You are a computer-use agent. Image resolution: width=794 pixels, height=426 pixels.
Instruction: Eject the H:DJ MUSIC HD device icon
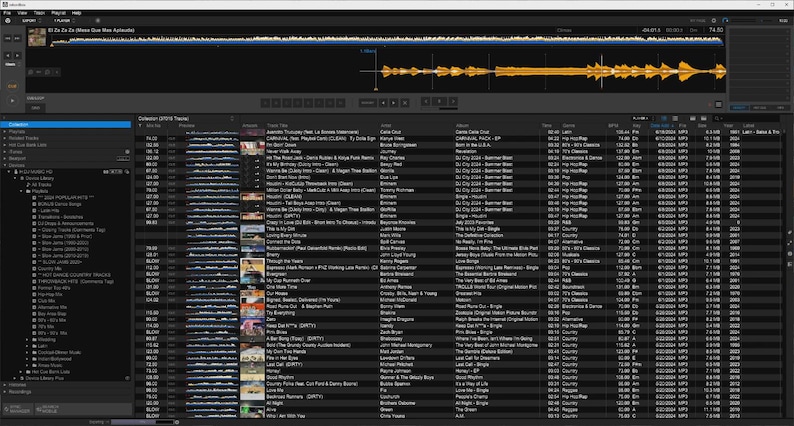point(127,172)
